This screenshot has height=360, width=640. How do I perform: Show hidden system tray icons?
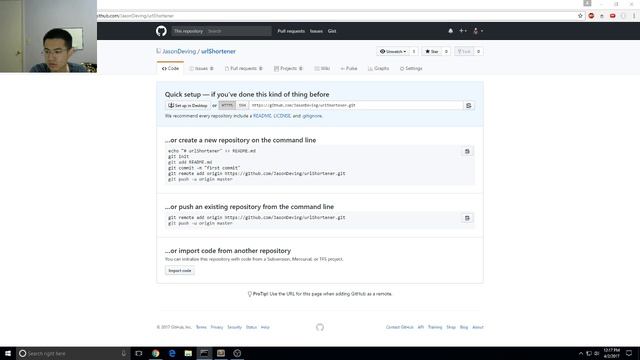581,353
